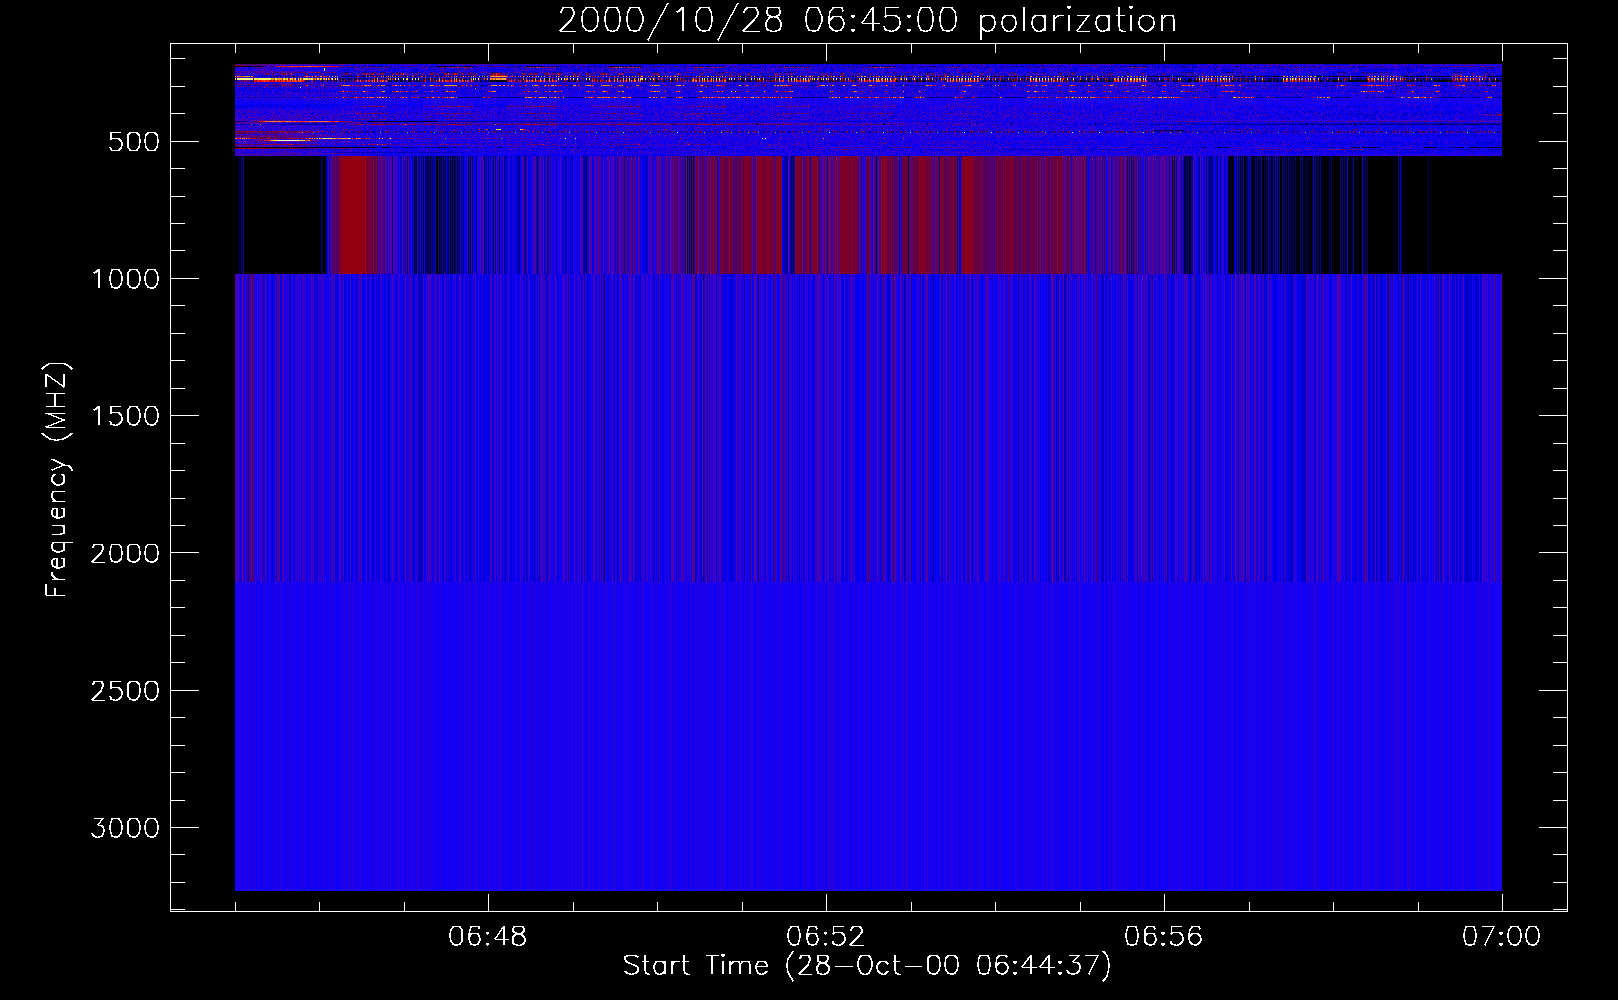This screenshot has height=1000, width=1618.
Task: Click the 06:56 time axis label
Action: click(x=1163, y=937)
